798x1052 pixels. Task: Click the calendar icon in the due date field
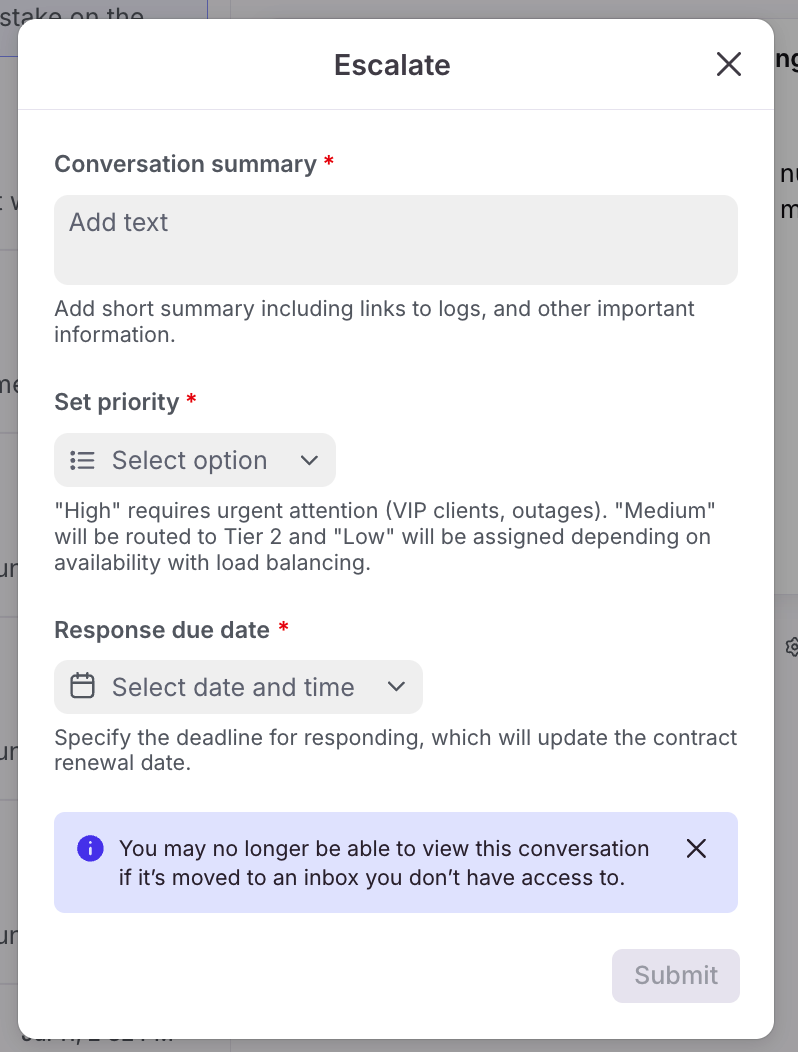pos(82,687)
